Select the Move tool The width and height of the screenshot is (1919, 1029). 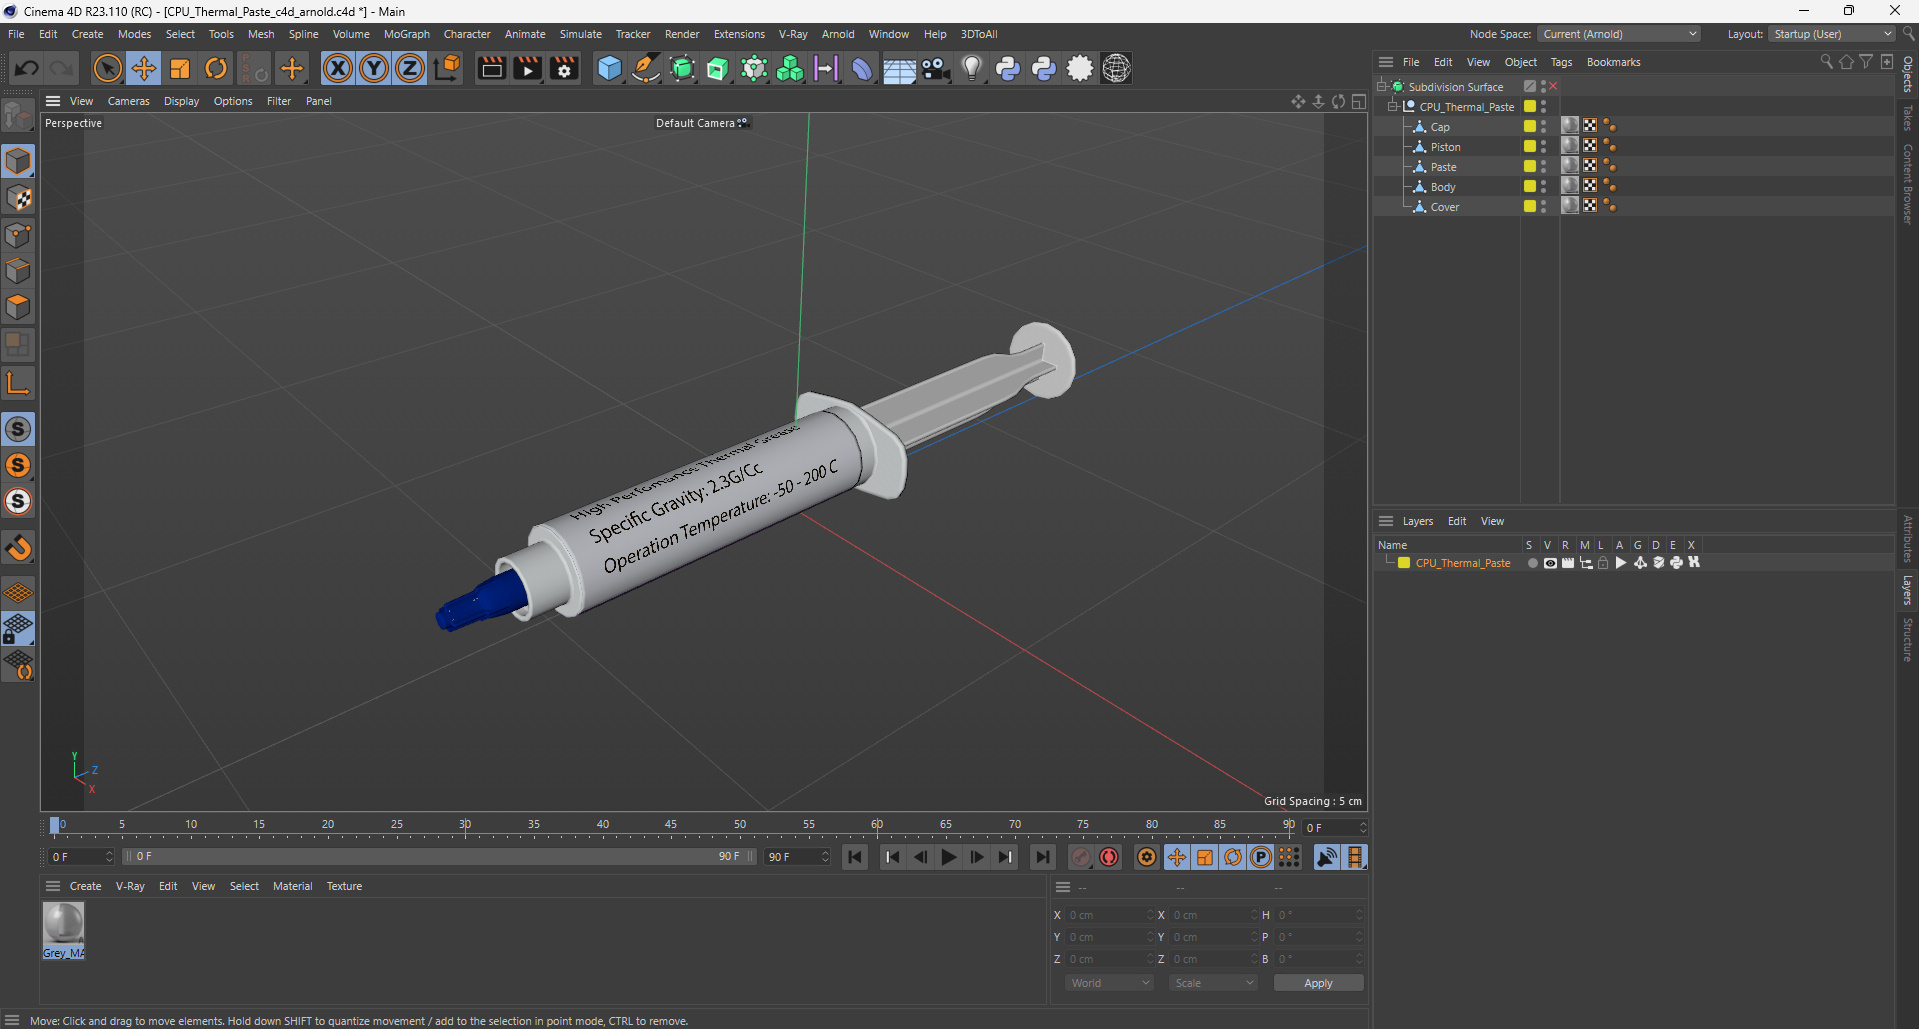point(144,68)
